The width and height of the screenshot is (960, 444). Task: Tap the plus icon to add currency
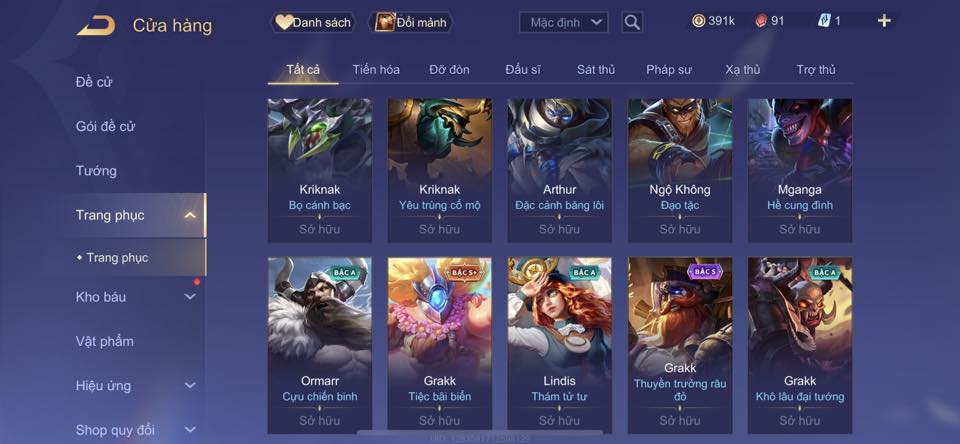pyautogui.click(x=884, y=21)
